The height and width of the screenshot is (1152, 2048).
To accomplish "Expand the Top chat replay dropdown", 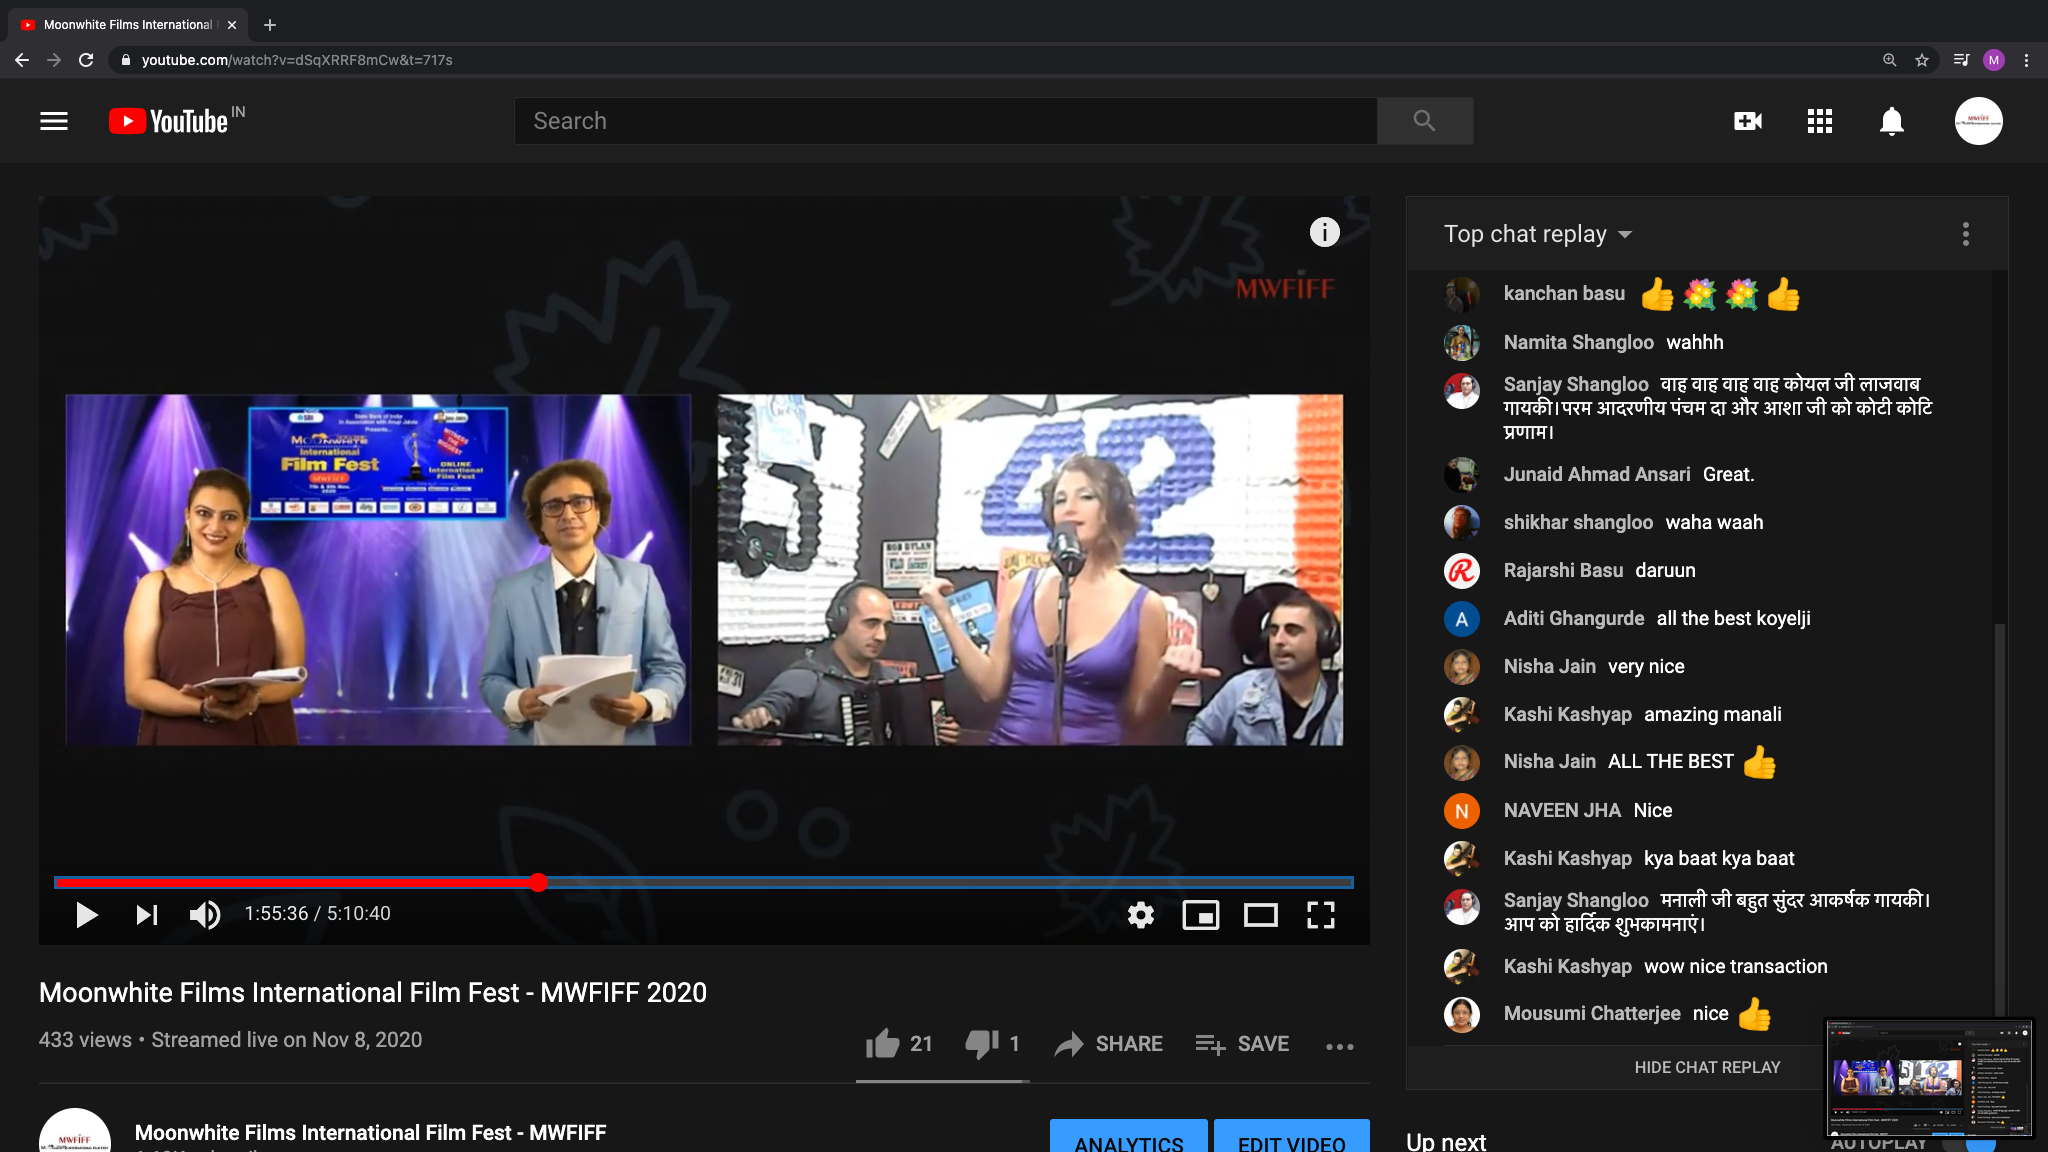I will tap(1537, 234).
